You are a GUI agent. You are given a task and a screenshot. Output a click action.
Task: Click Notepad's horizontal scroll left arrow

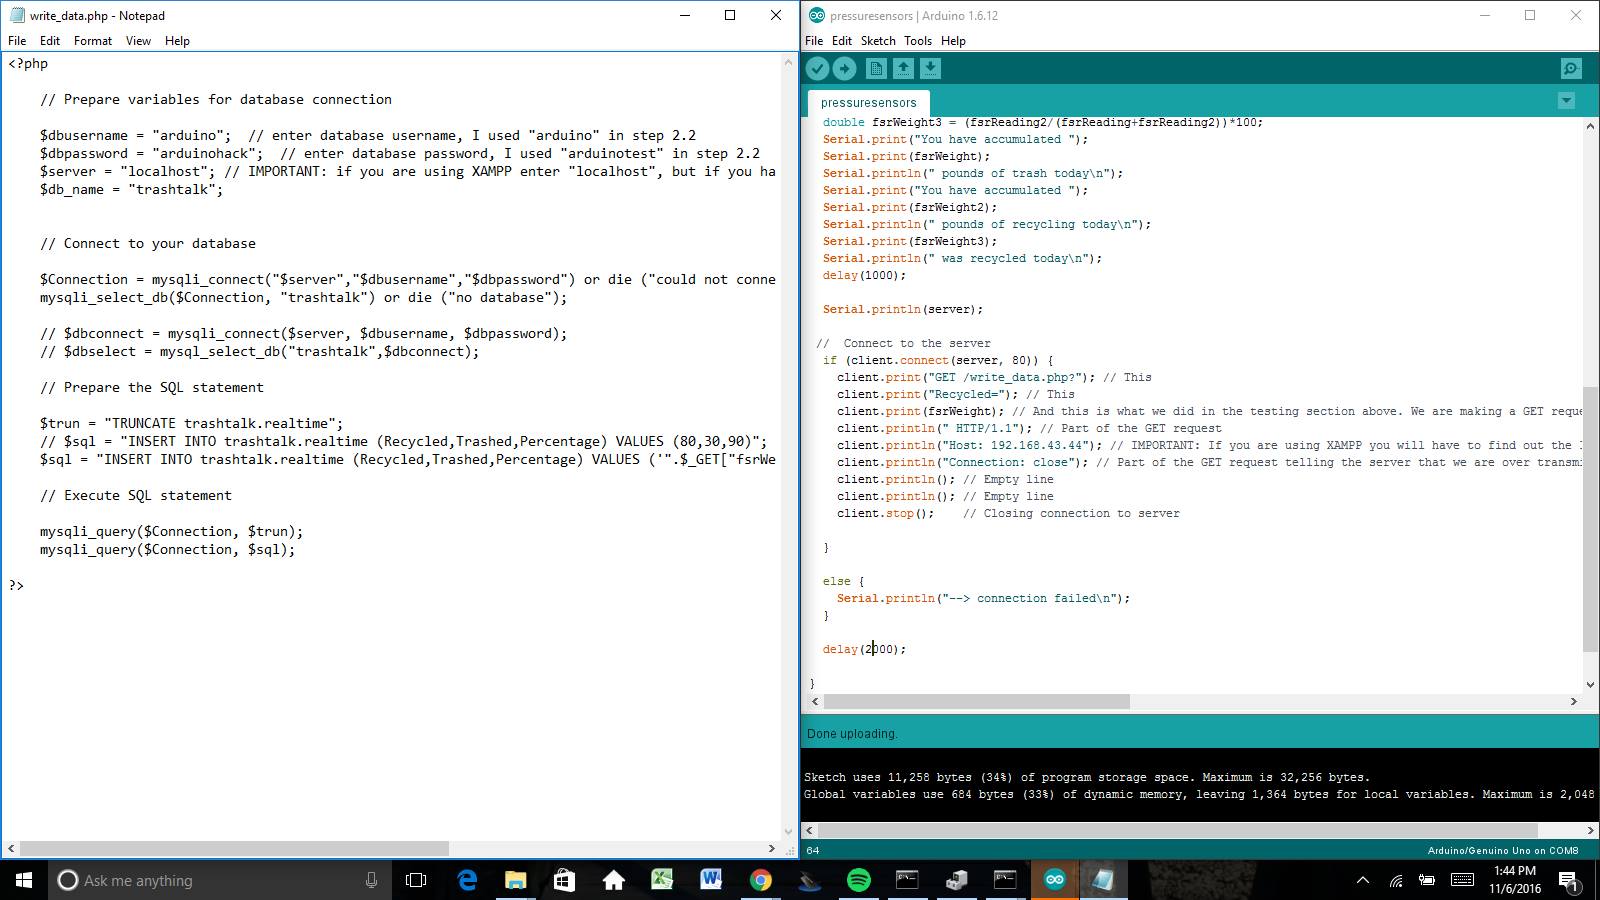coord(11,848)
